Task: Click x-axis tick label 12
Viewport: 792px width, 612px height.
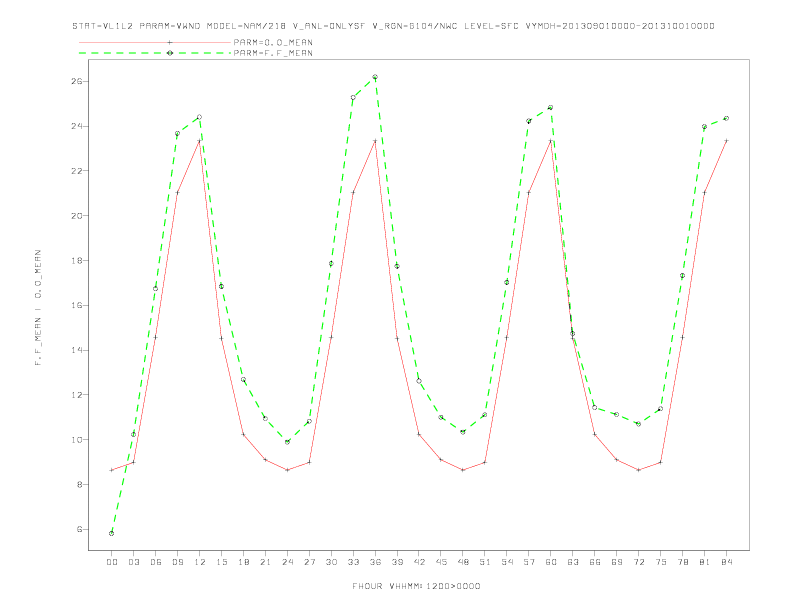Action: coord(200,562)
